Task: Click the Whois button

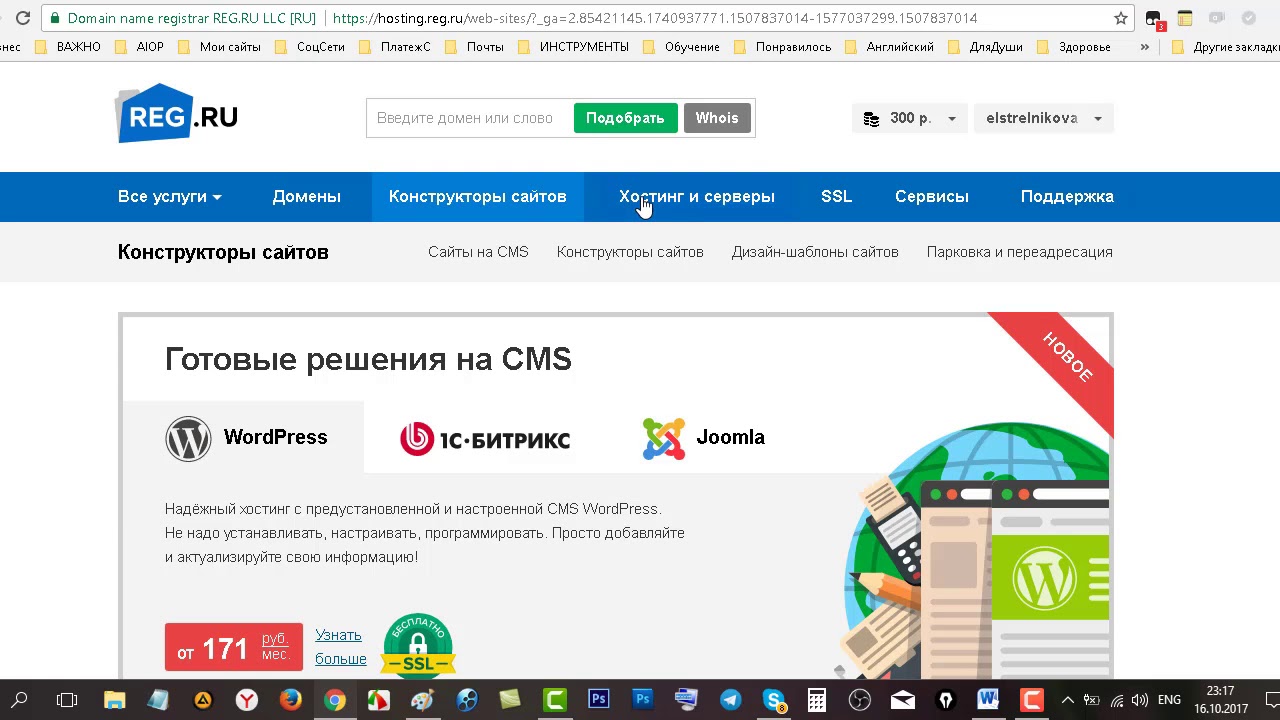Action: click(x=717, y=118)
